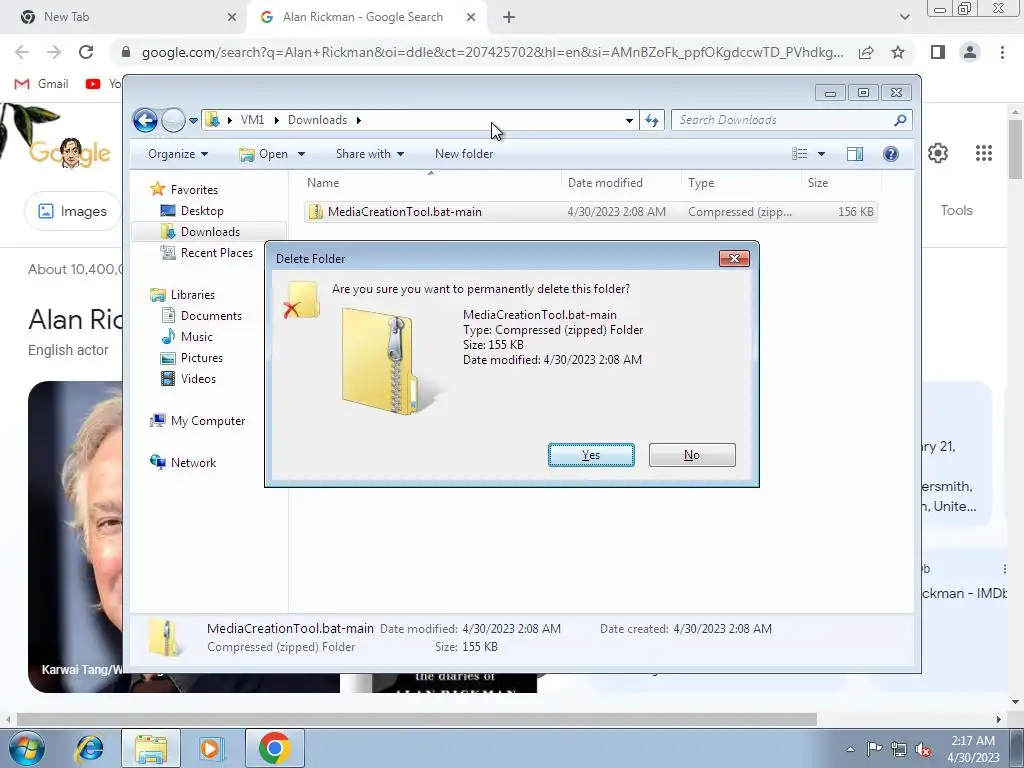1024x768 pixels.
Task: Sort by Size column header
Action: [x=841, y=183]
